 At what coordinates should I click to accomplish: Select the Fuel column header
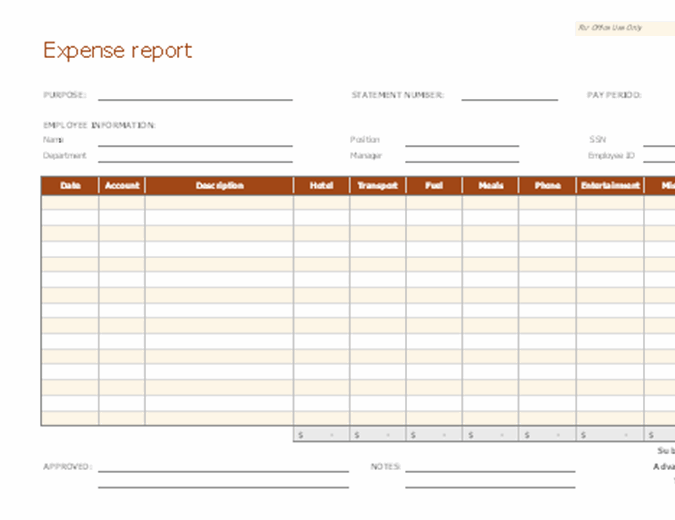pyautogui.click(x=434, y=185)
